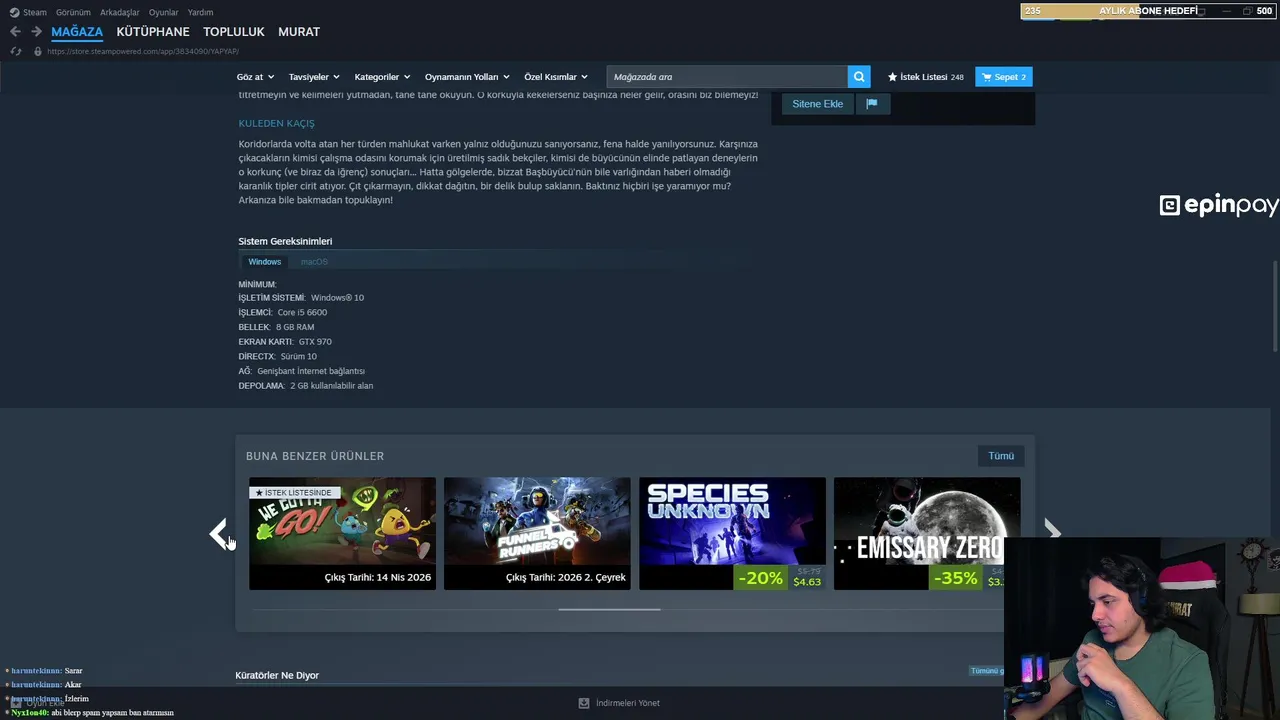Viewport: 1280px width, 720px height.
Task: Expand the Oynamanın Yolları dropdown
Action: click(467, 77)
